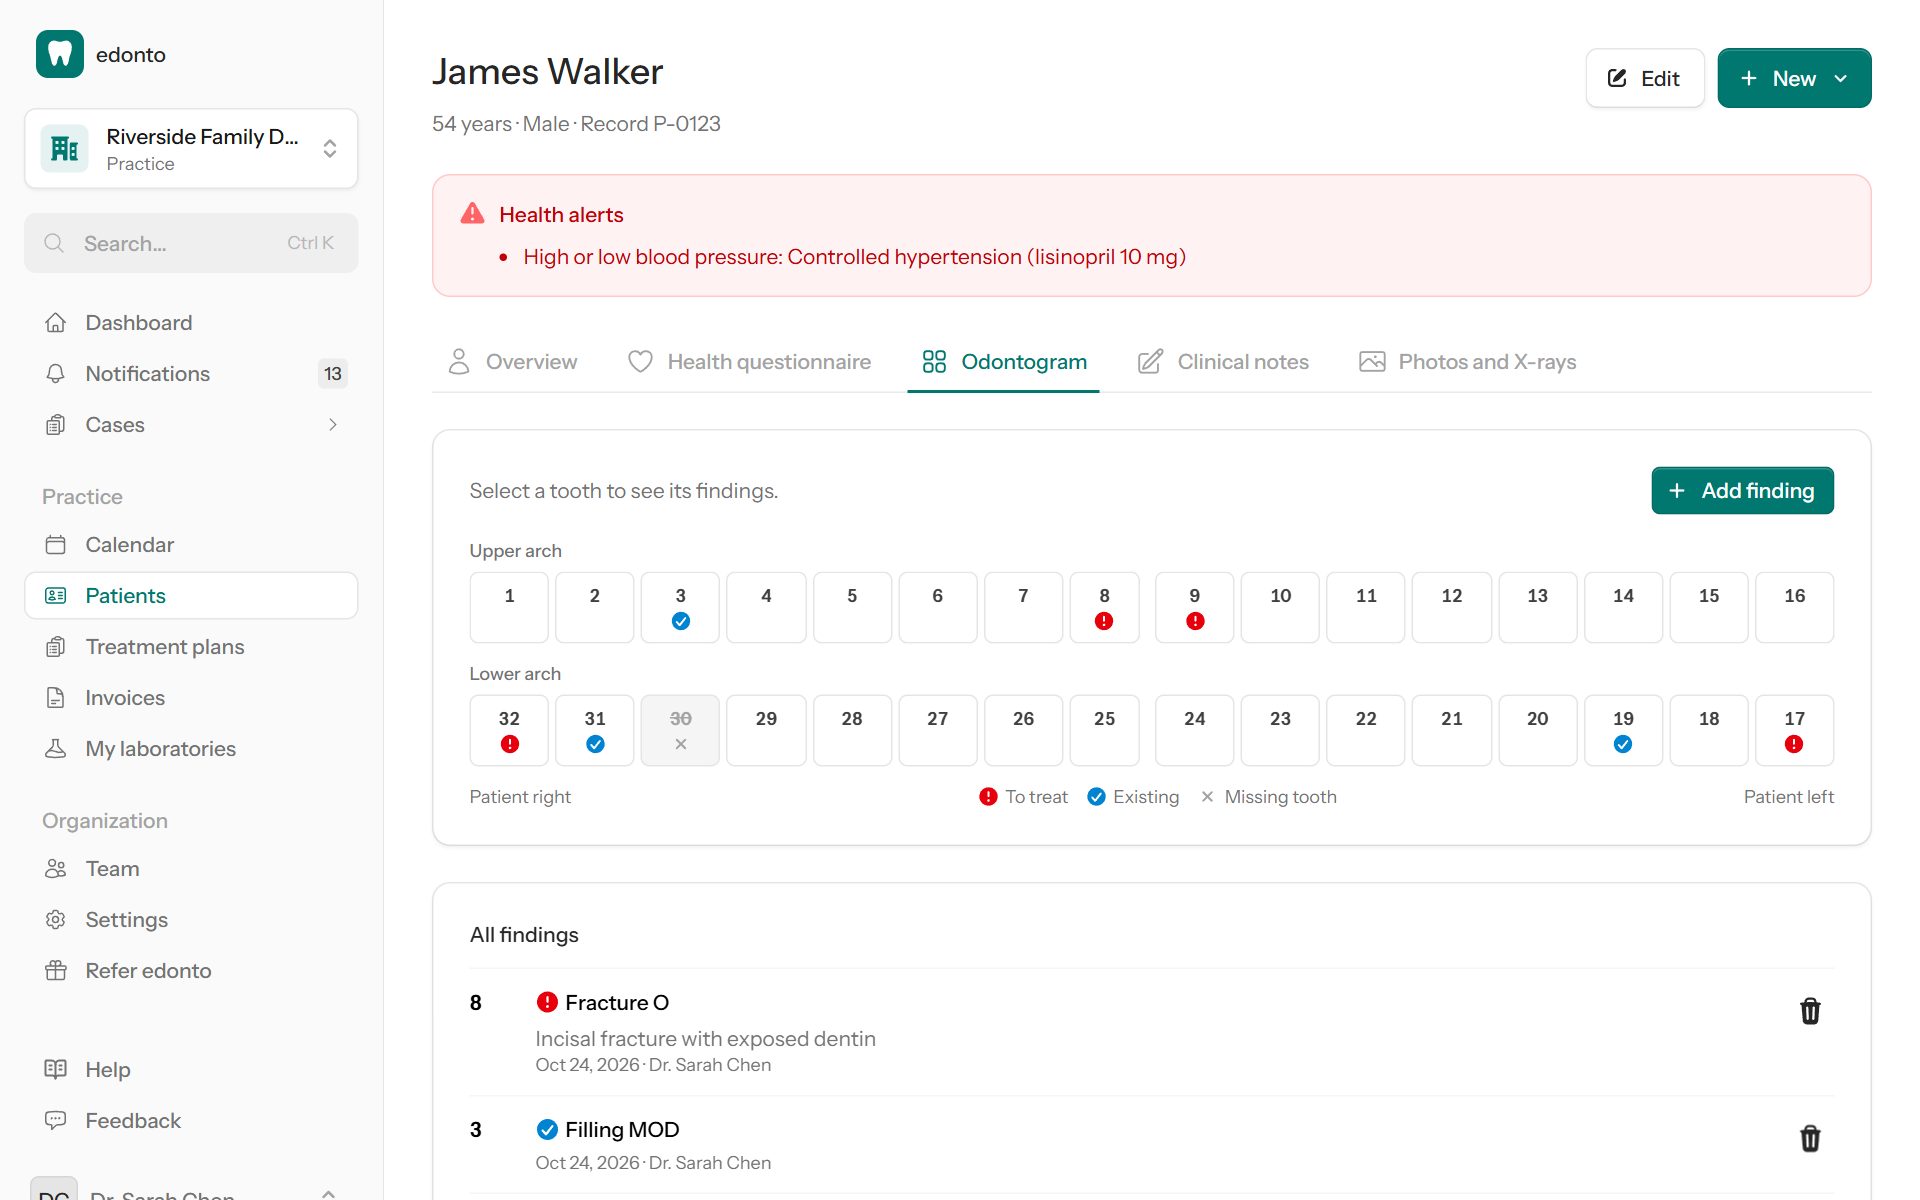Switch to the Overview tab
1920x1200 pixels.
coord(512,362)
